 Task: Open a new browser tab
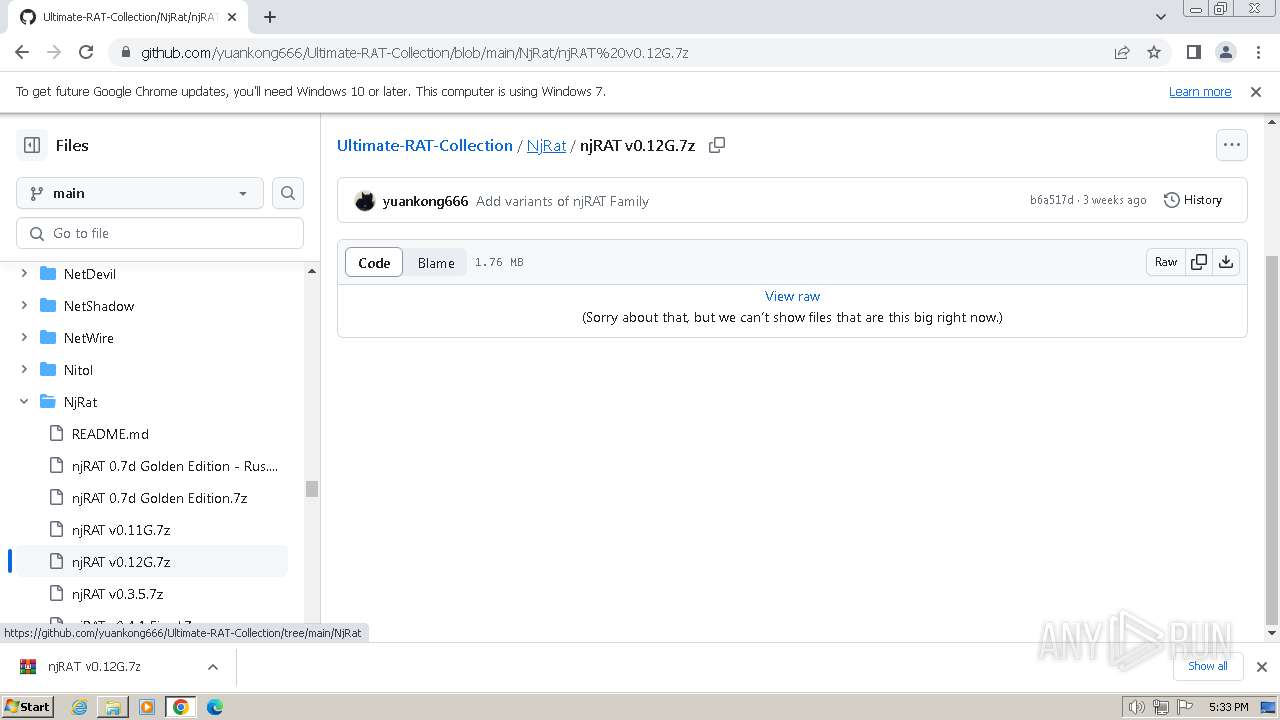(270, 17)
